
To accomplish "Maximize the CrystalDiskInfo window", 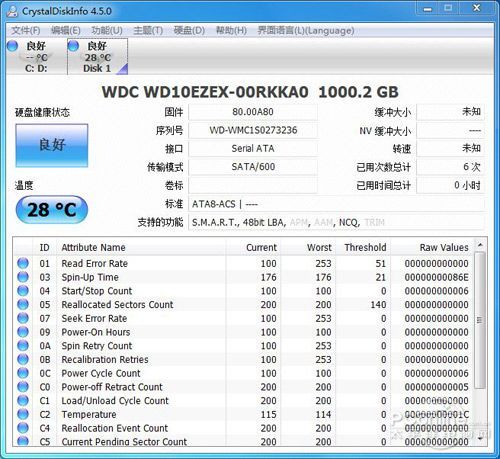I will (x=448, y=9).
